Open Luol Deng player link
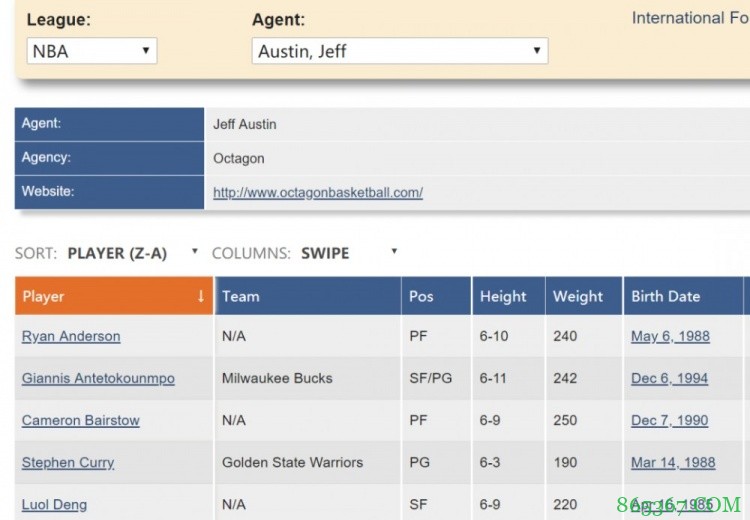Screen dimensions: 750x520 [x=54, y=505]
